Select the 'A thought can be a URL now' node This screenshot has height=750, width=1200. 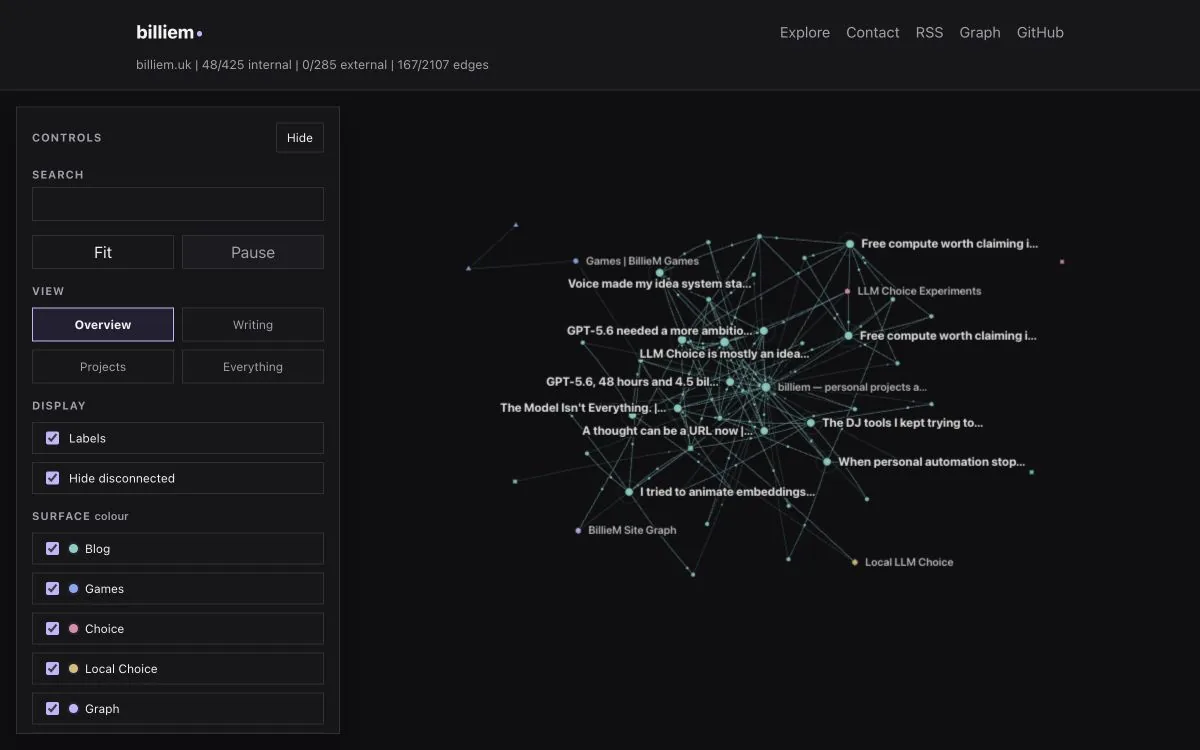(763, 431)
